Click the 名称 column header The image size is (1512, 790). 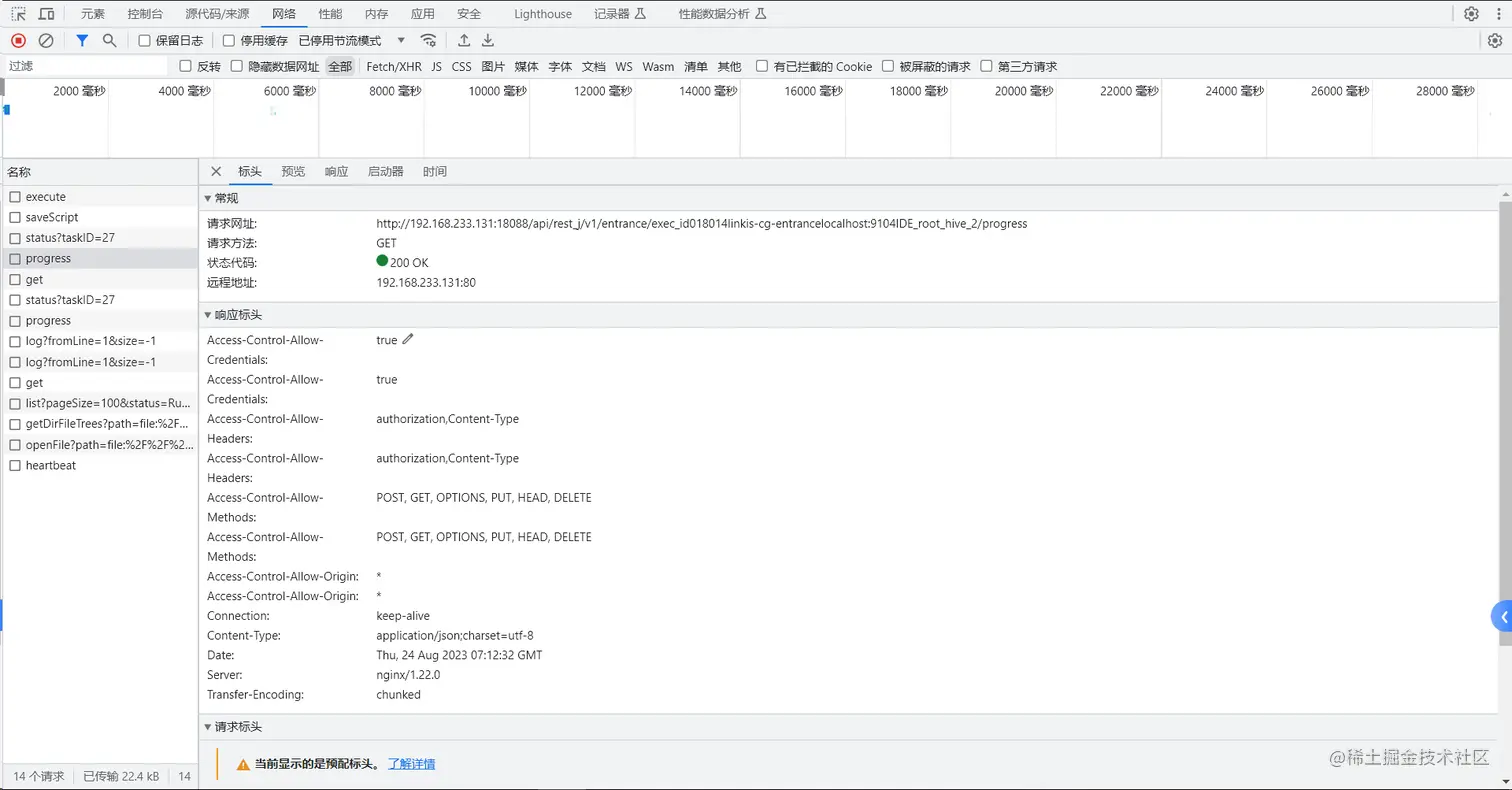coord(99,171)
